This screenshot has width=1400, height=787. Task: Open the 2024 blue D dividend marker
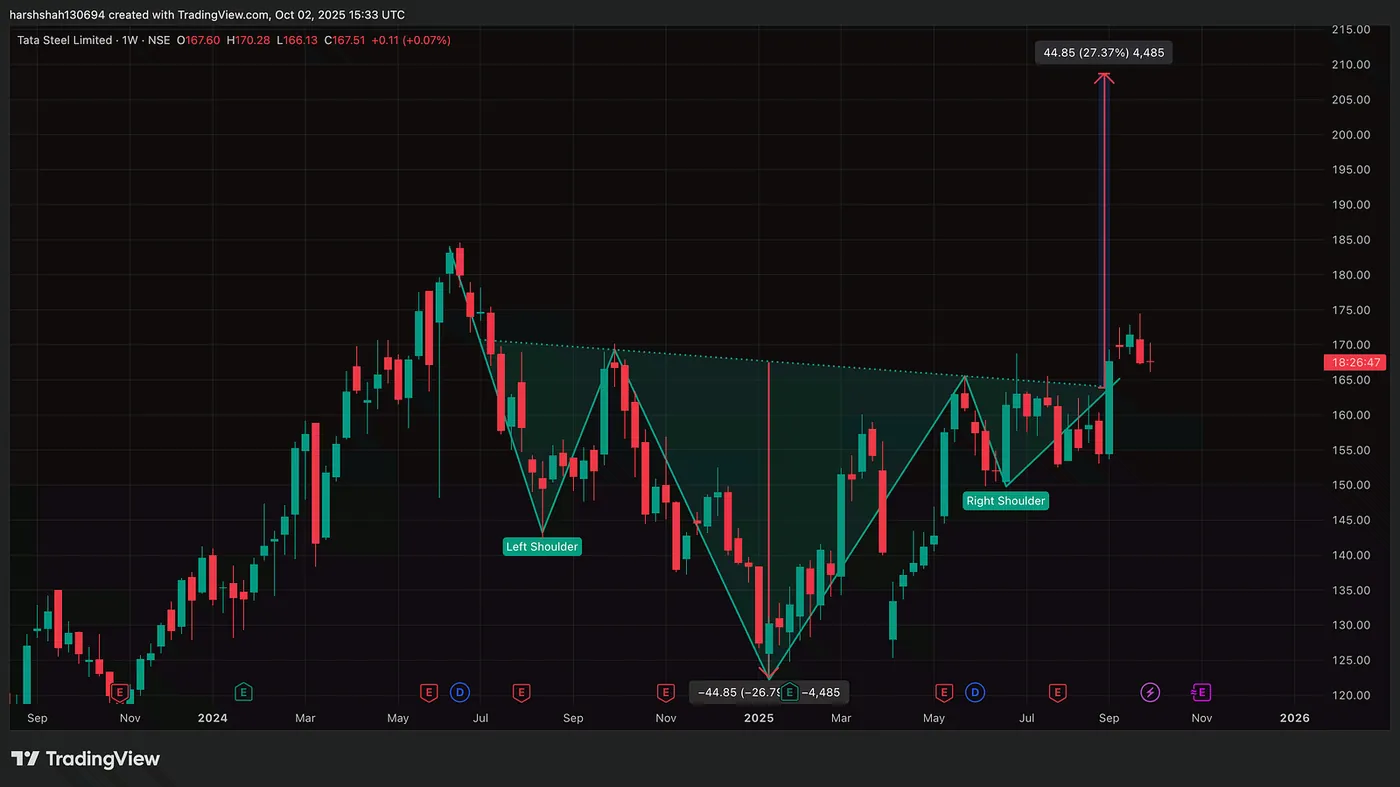(459, 691)
